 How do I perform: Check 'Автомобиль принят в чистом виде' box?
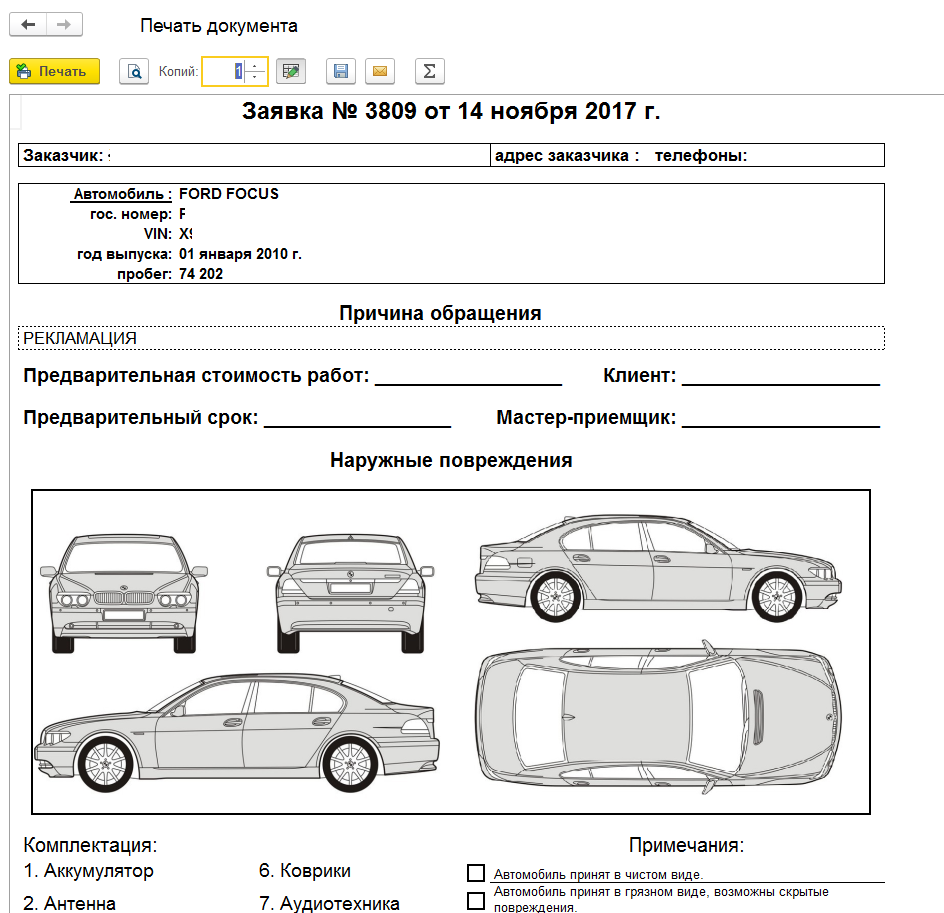476,873
